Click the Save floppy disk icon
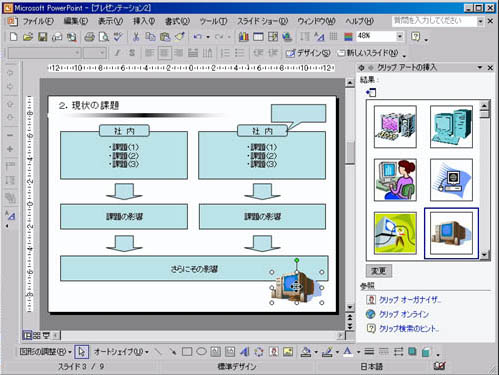This screenshot has height=375, width=499. (42, 37)
